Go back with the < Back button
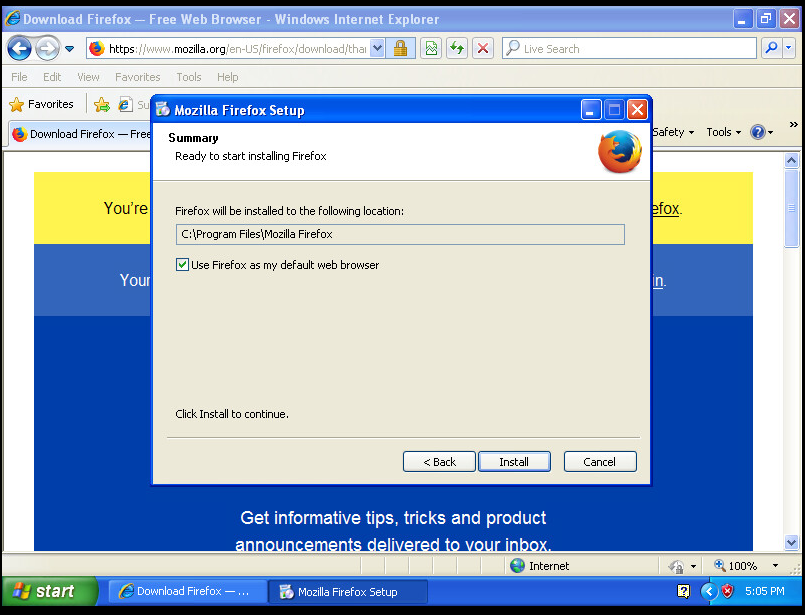This screenshot has width=805, height=615. pyautogui.click(x=439, y=462)
